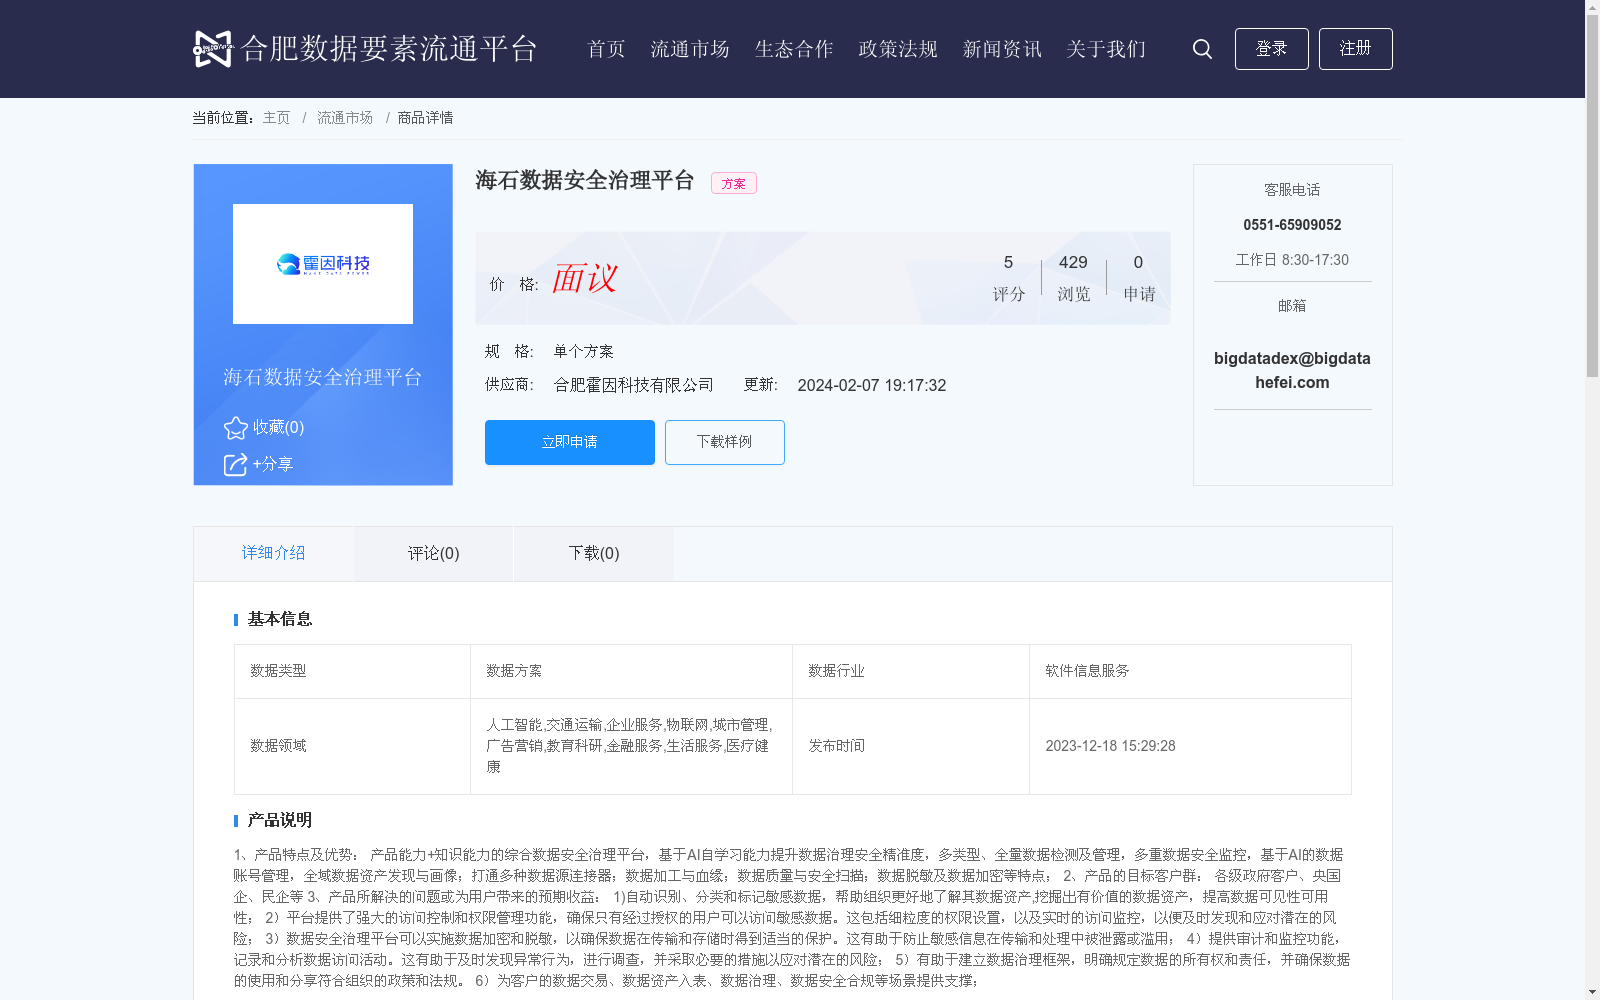Click the 基本信息 section heading

tap(280, 619)
